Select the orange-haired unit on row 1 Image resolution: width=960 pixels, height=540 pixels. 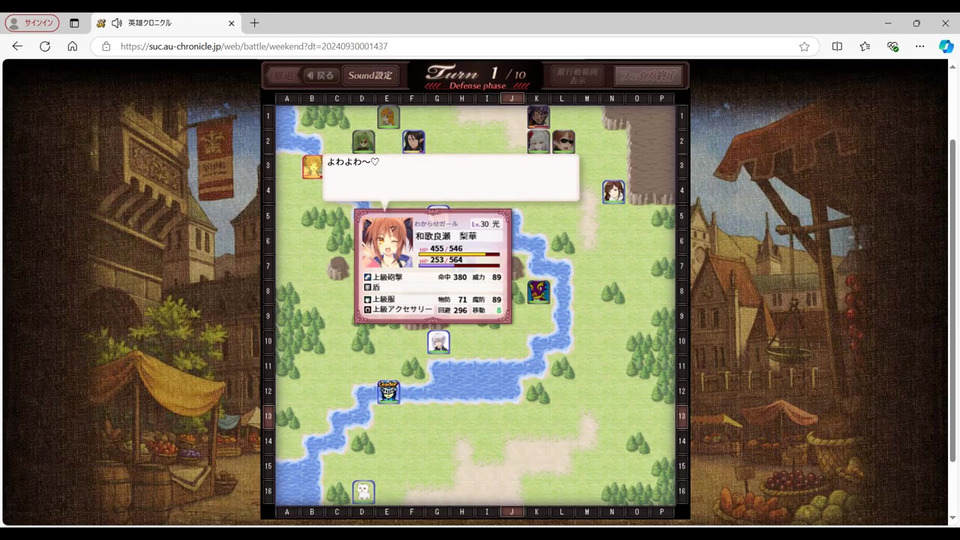[388, 116]
